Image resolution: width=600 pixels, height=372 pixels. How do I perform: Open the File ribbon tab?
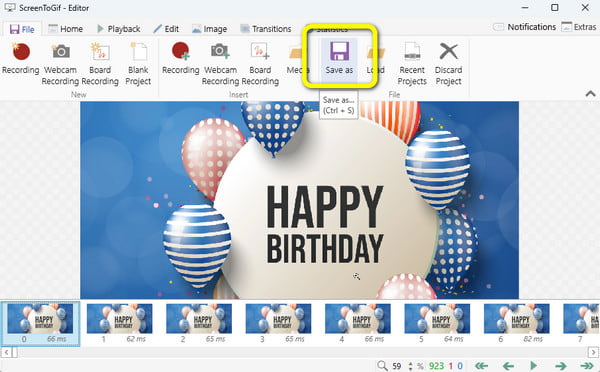[22, 29]
